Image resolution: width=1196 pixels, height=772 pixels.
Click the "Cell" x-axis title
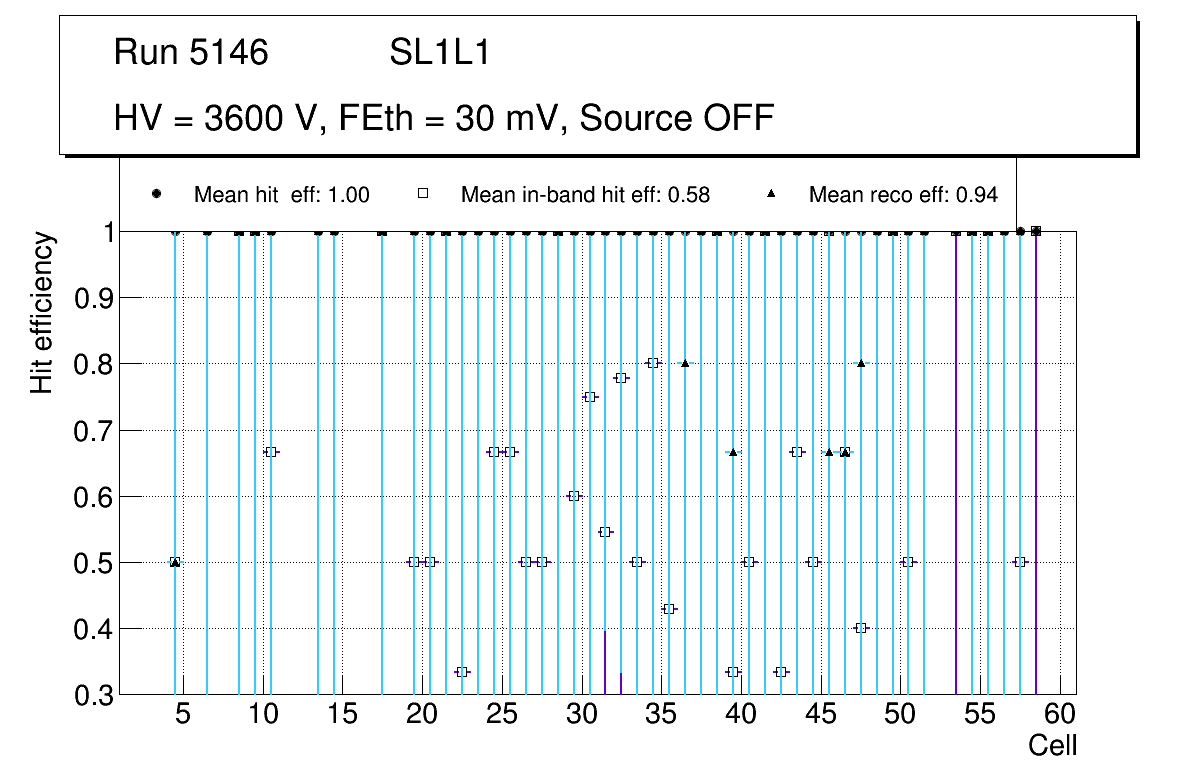[x=1053, y=745]
